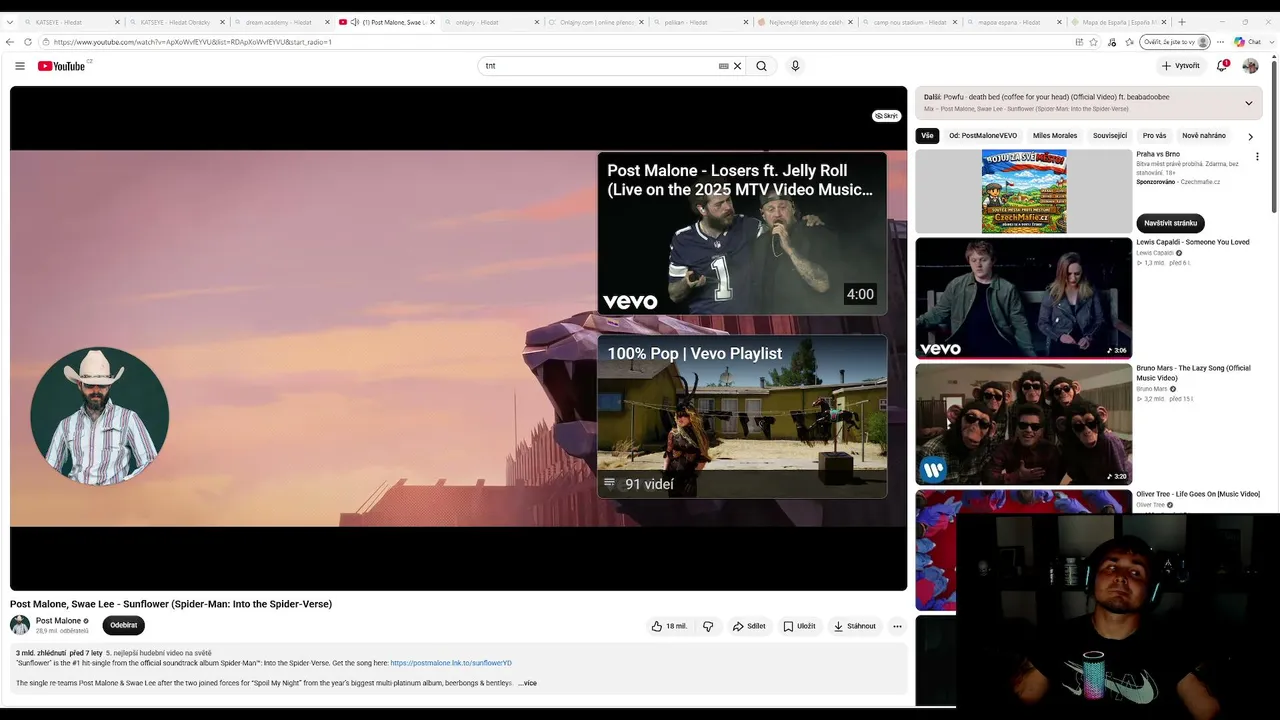1280x720 pixels.
Task: Click the Vytvořit create button
Action: [1180, 66]
